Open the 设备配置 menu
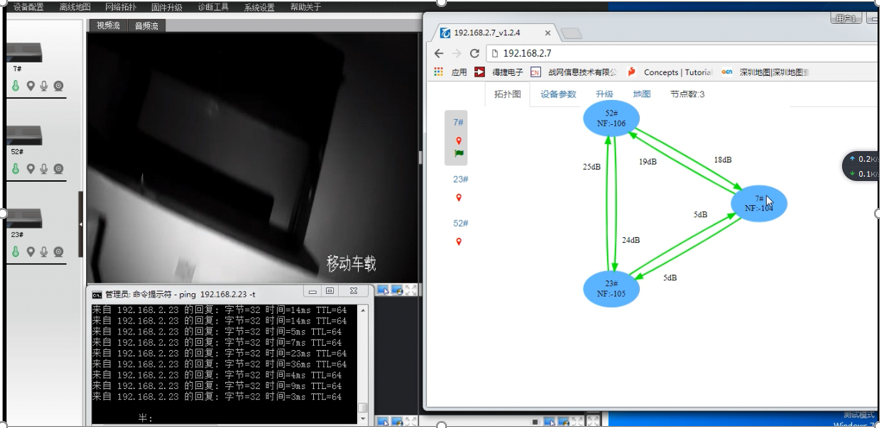Image resolution: width=880 pixels, height=428 pixels. pyautogui.click(x=28, y=7)
